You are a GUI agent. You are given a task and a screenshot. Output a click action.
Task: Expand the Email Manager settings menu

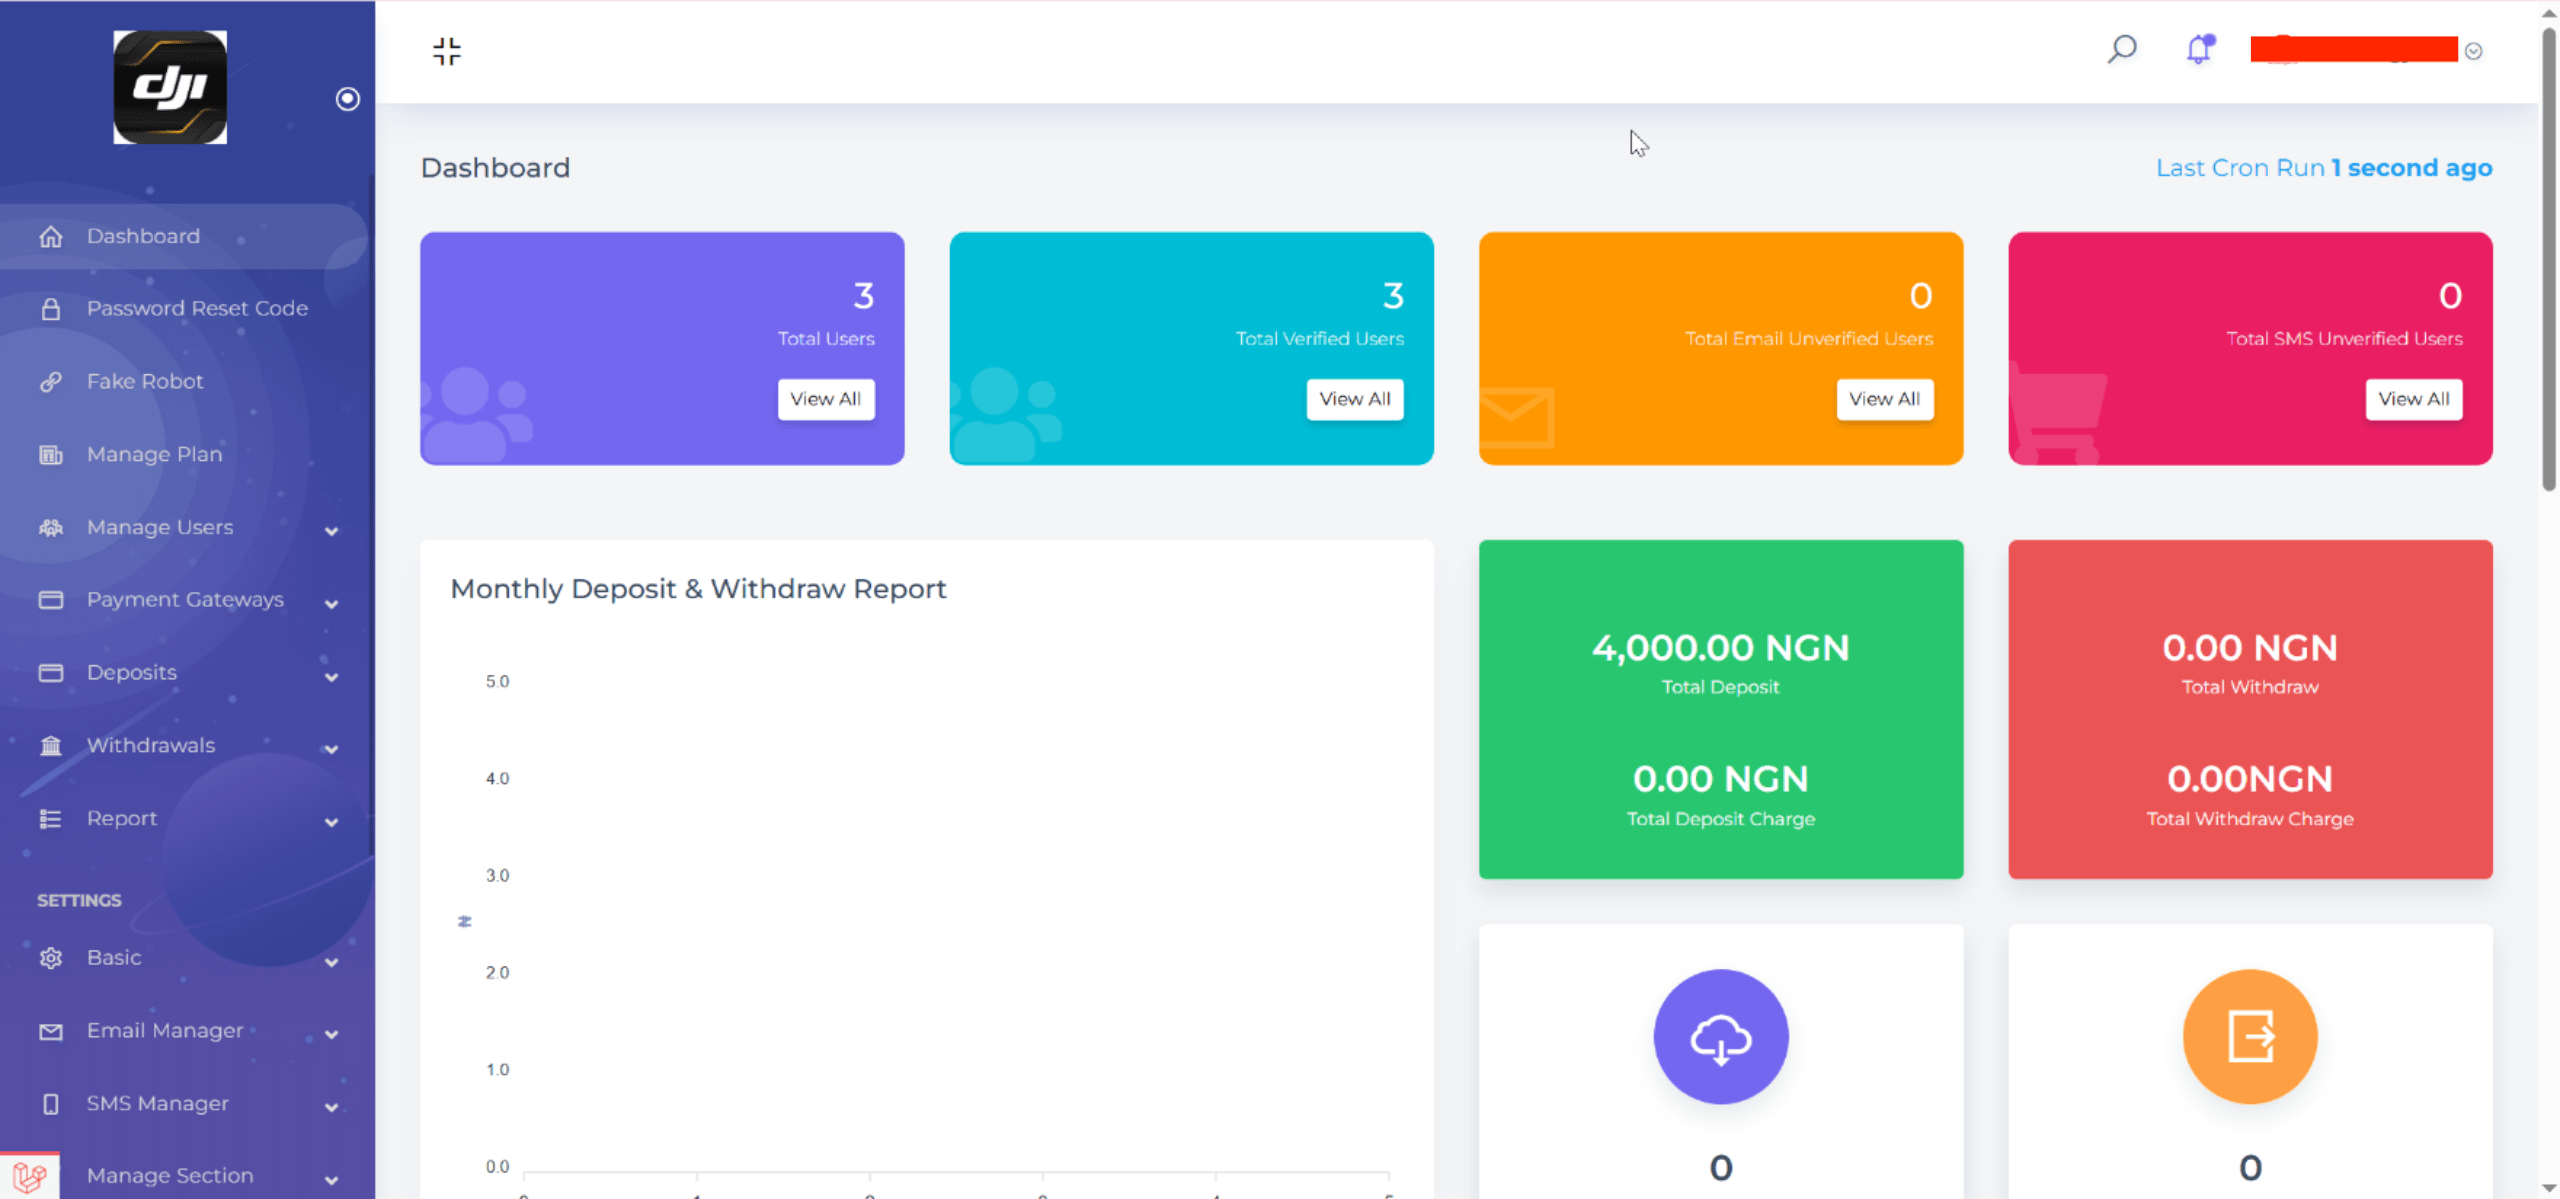331,1033
